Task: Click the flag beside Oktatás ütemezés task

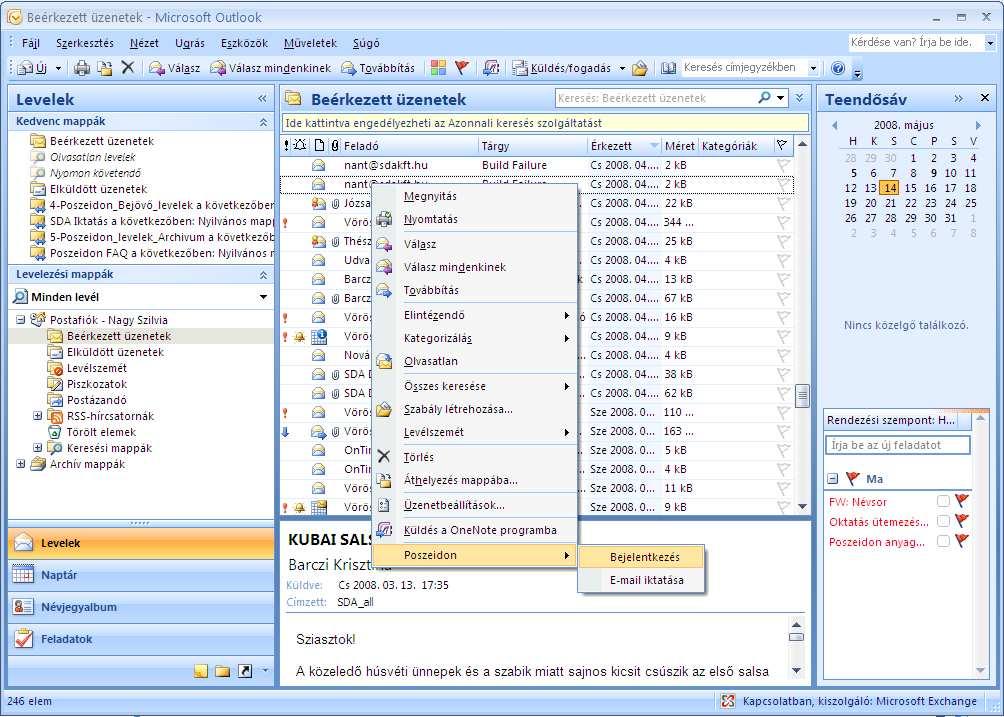Action: pyautogui.click(x=961, y=521)
